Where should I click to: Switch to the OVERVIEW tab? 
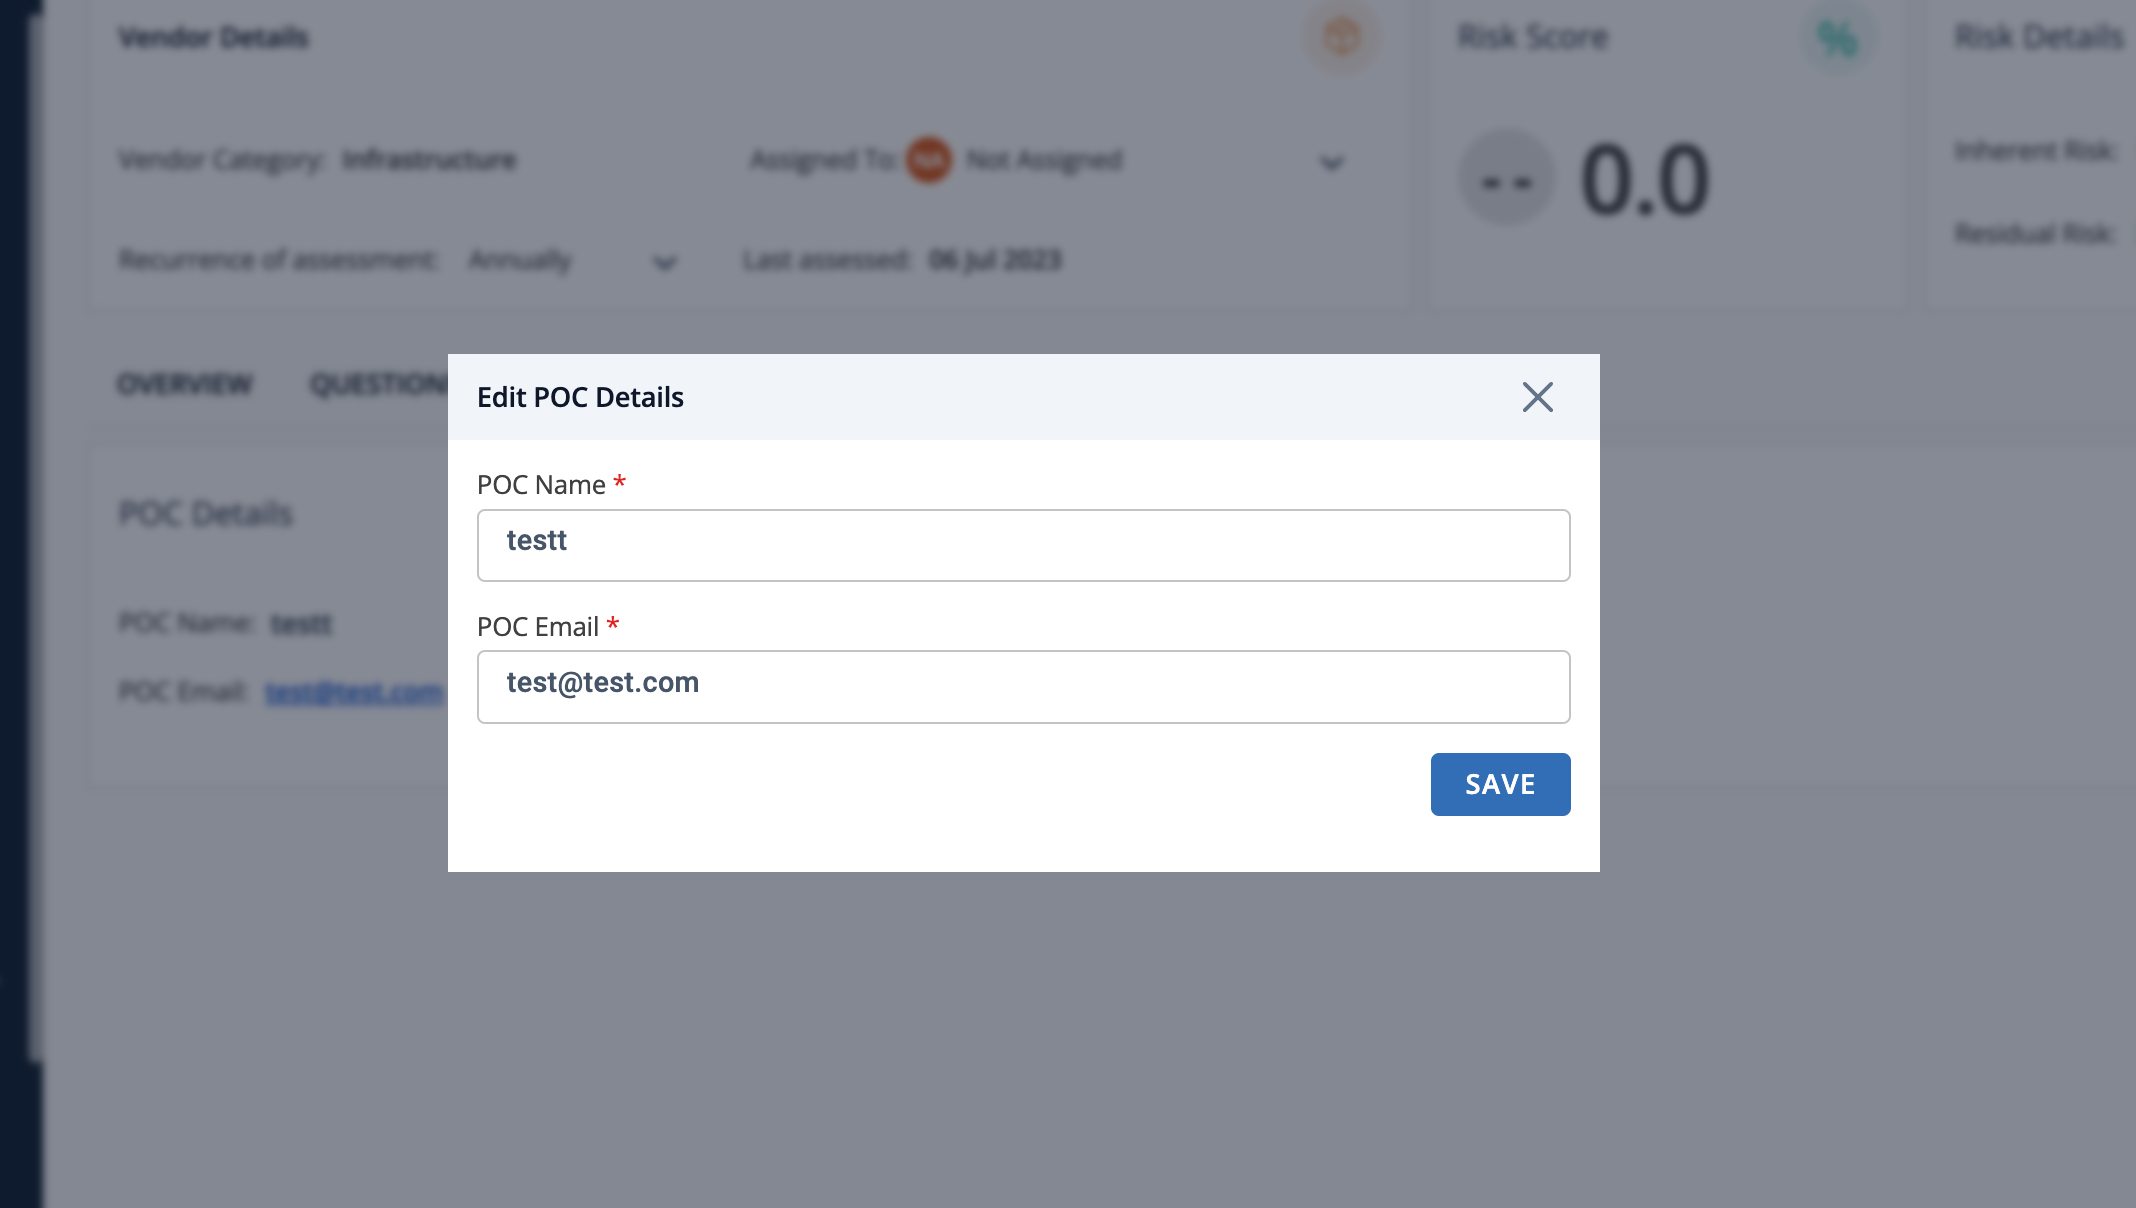(x=185, y=384)
